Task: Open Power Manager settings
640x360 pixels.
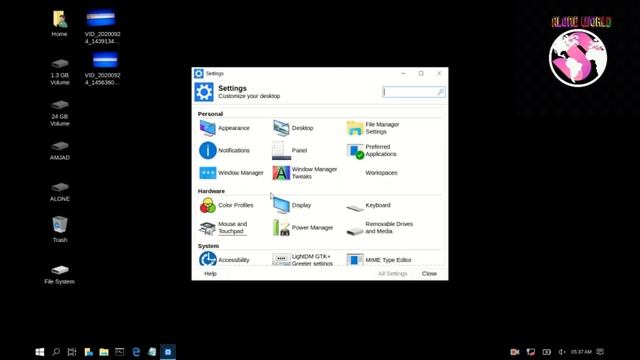Action: [303, 228]
